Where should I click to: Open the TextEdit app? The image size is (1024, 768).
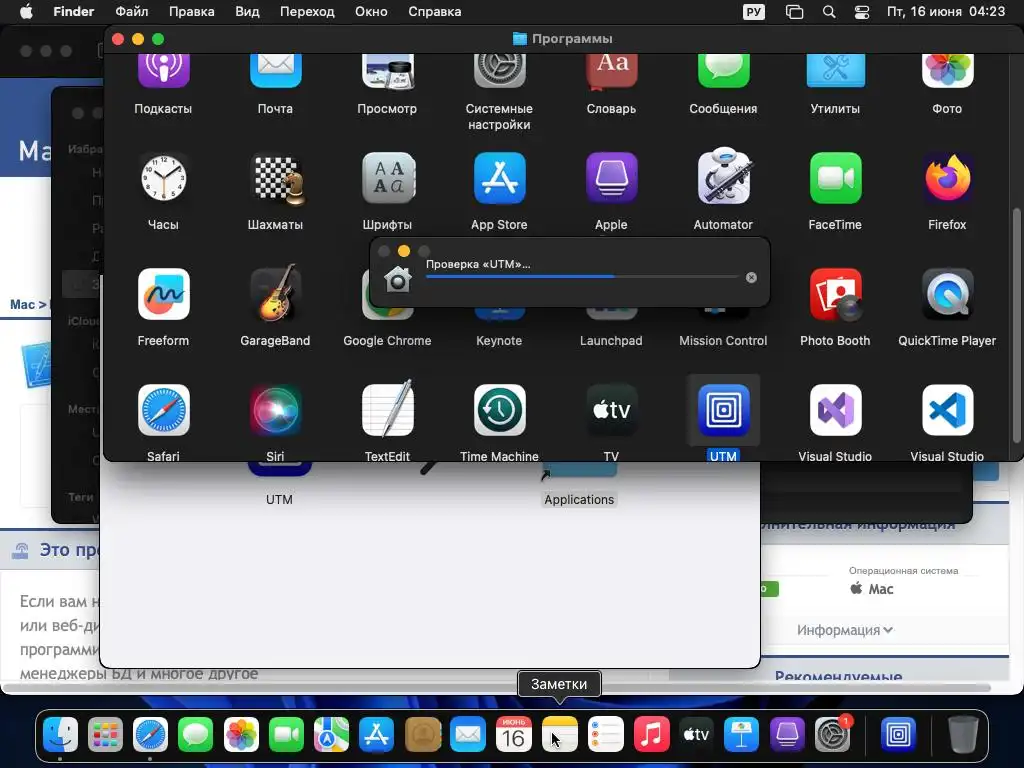pos(388,409)
